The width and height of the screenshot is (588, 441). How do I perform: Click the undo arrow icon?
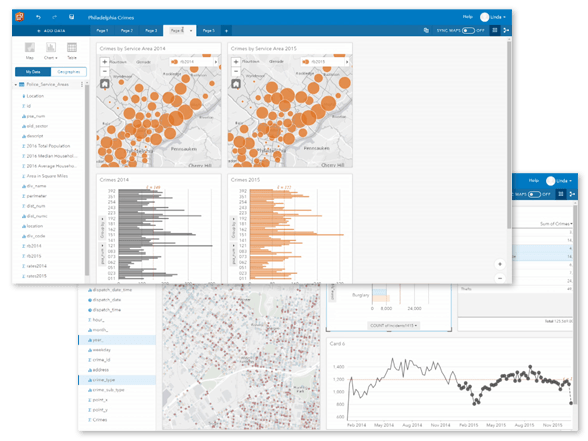[38, 17]
